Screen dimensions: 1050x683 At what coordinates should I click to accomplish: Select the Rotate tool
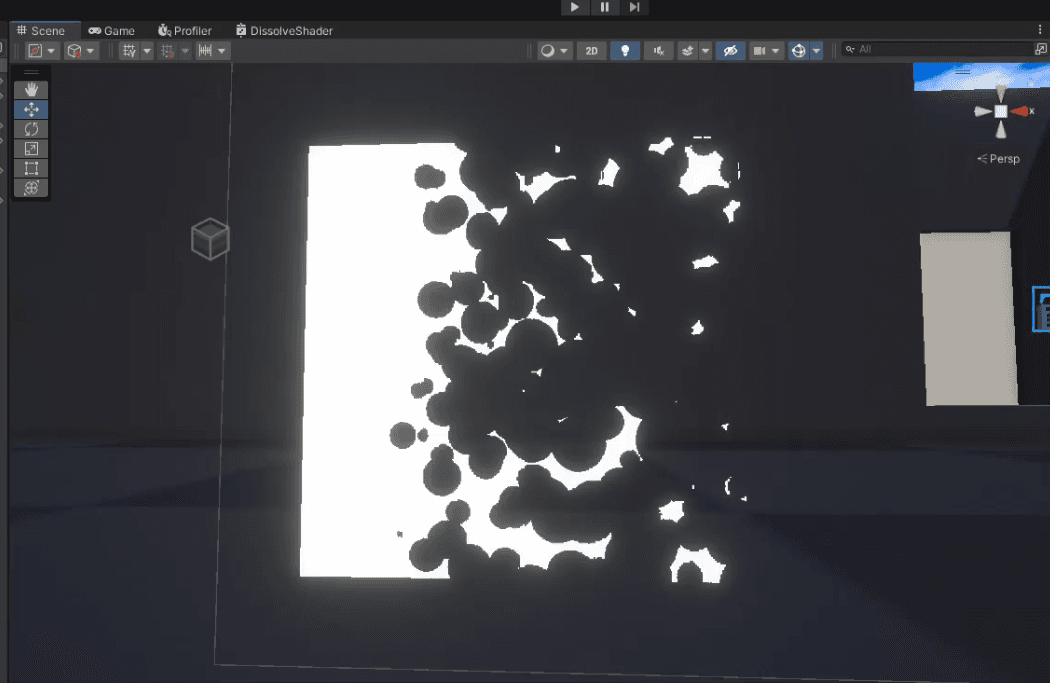[31, 129]
